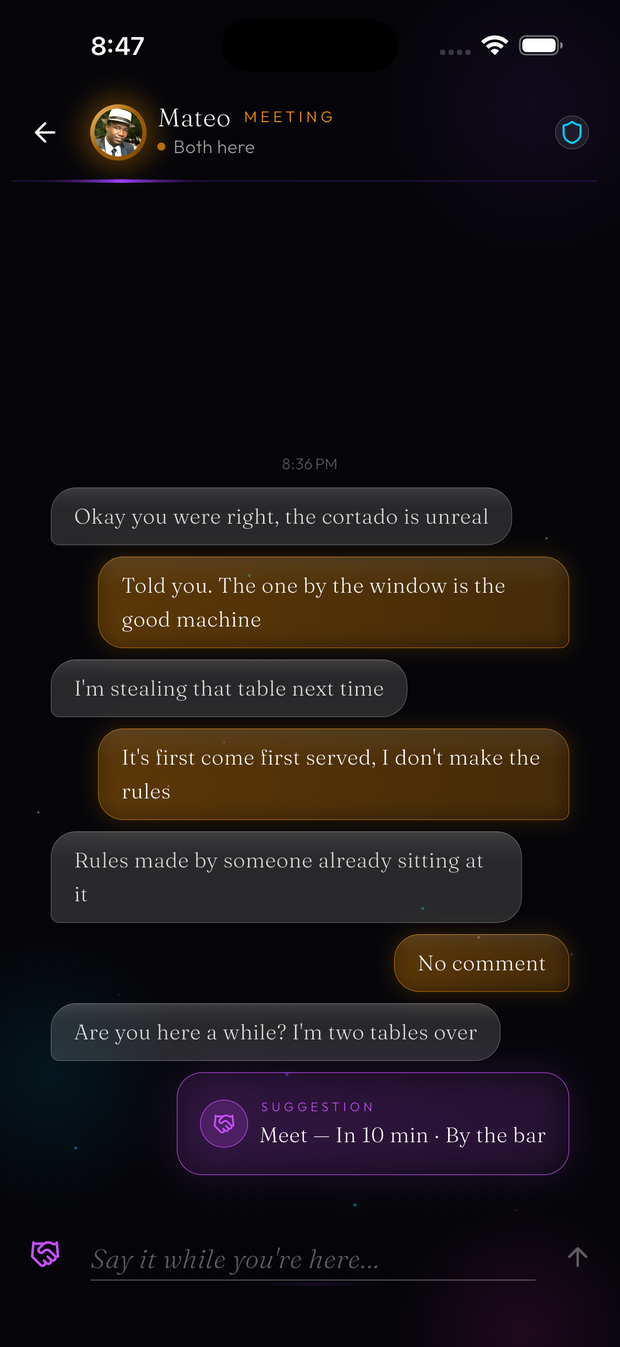This screenshot has width=620, height=1347.
Task: Focus the 'Say it while you're here' field
Action: [313, 1259]
